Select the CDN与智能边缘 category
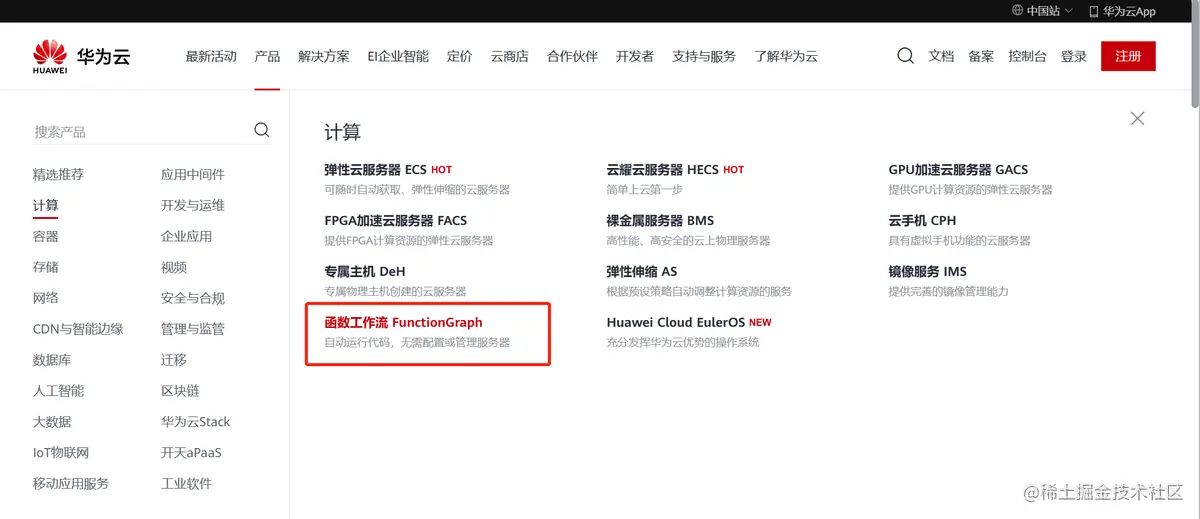Image resolution: width=1200 pixels, height=519 pixels. click(x=78, y=329)
